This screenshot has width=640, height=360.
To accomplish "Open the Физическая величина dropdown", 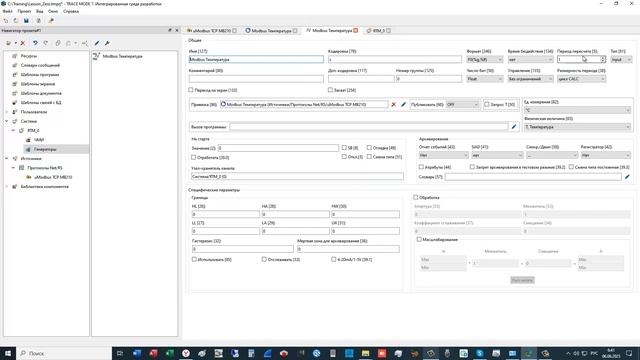I will point(577,127).
